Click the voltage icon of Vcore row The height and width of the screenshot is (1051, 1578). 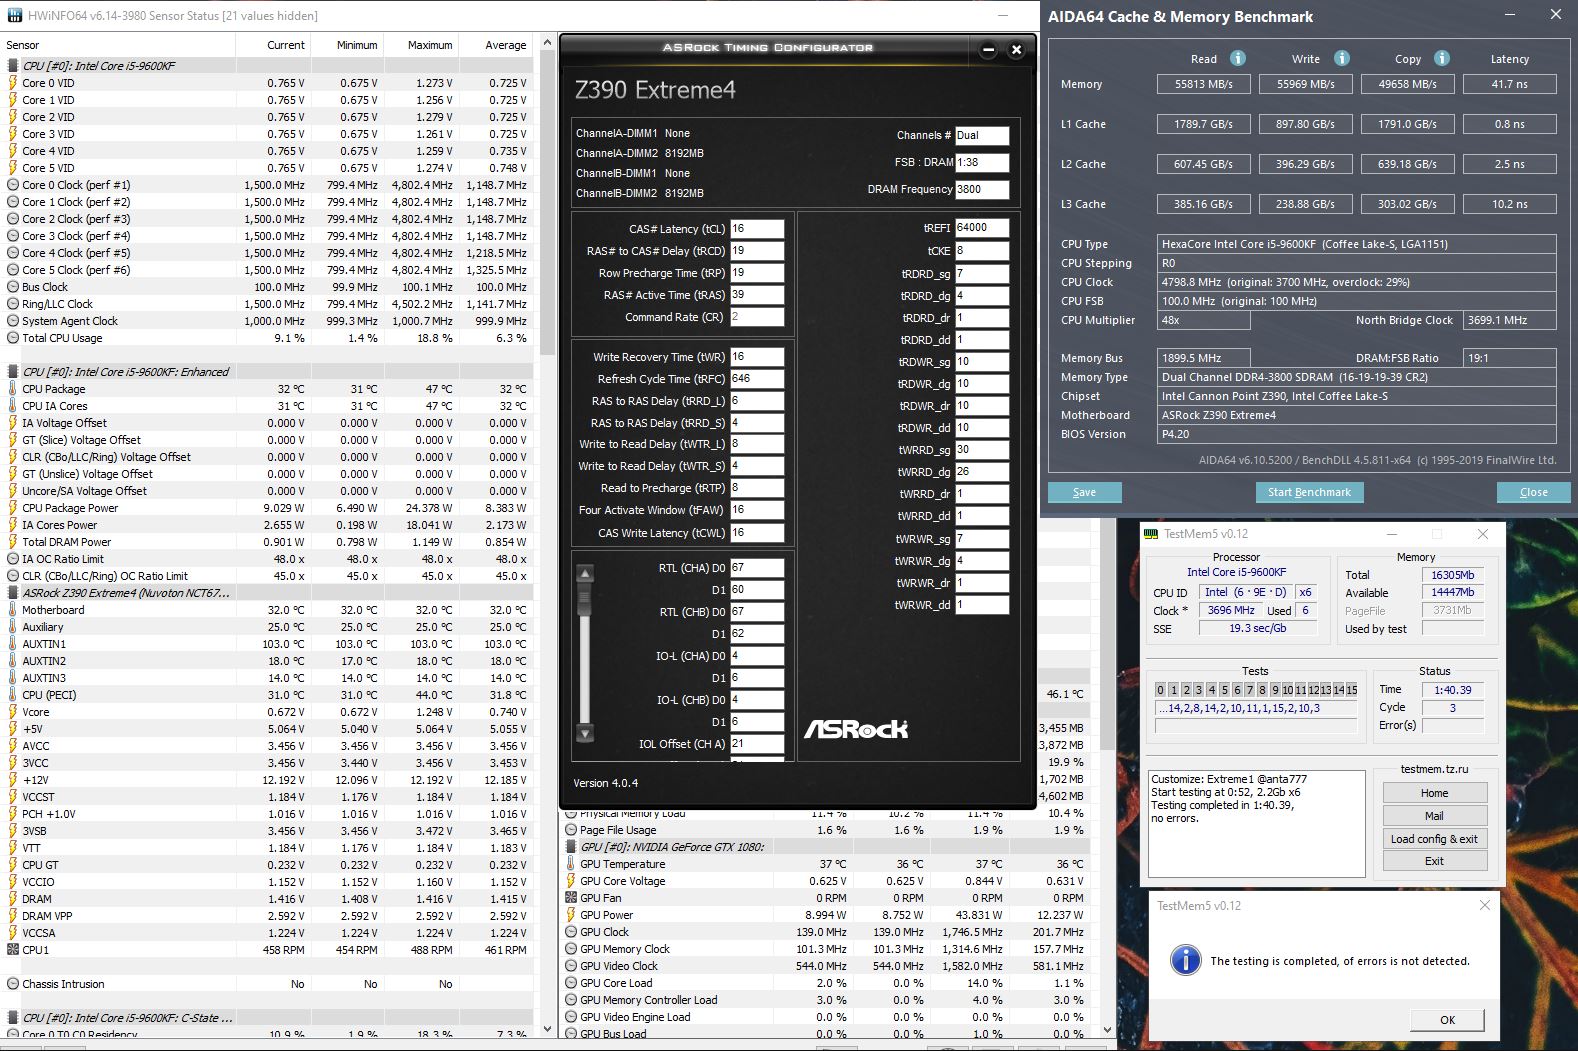(13, 712)
